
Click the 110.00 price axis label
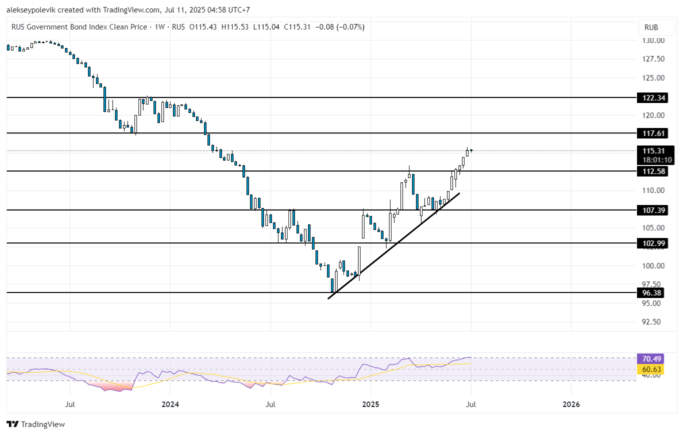[x=653, y=190]
